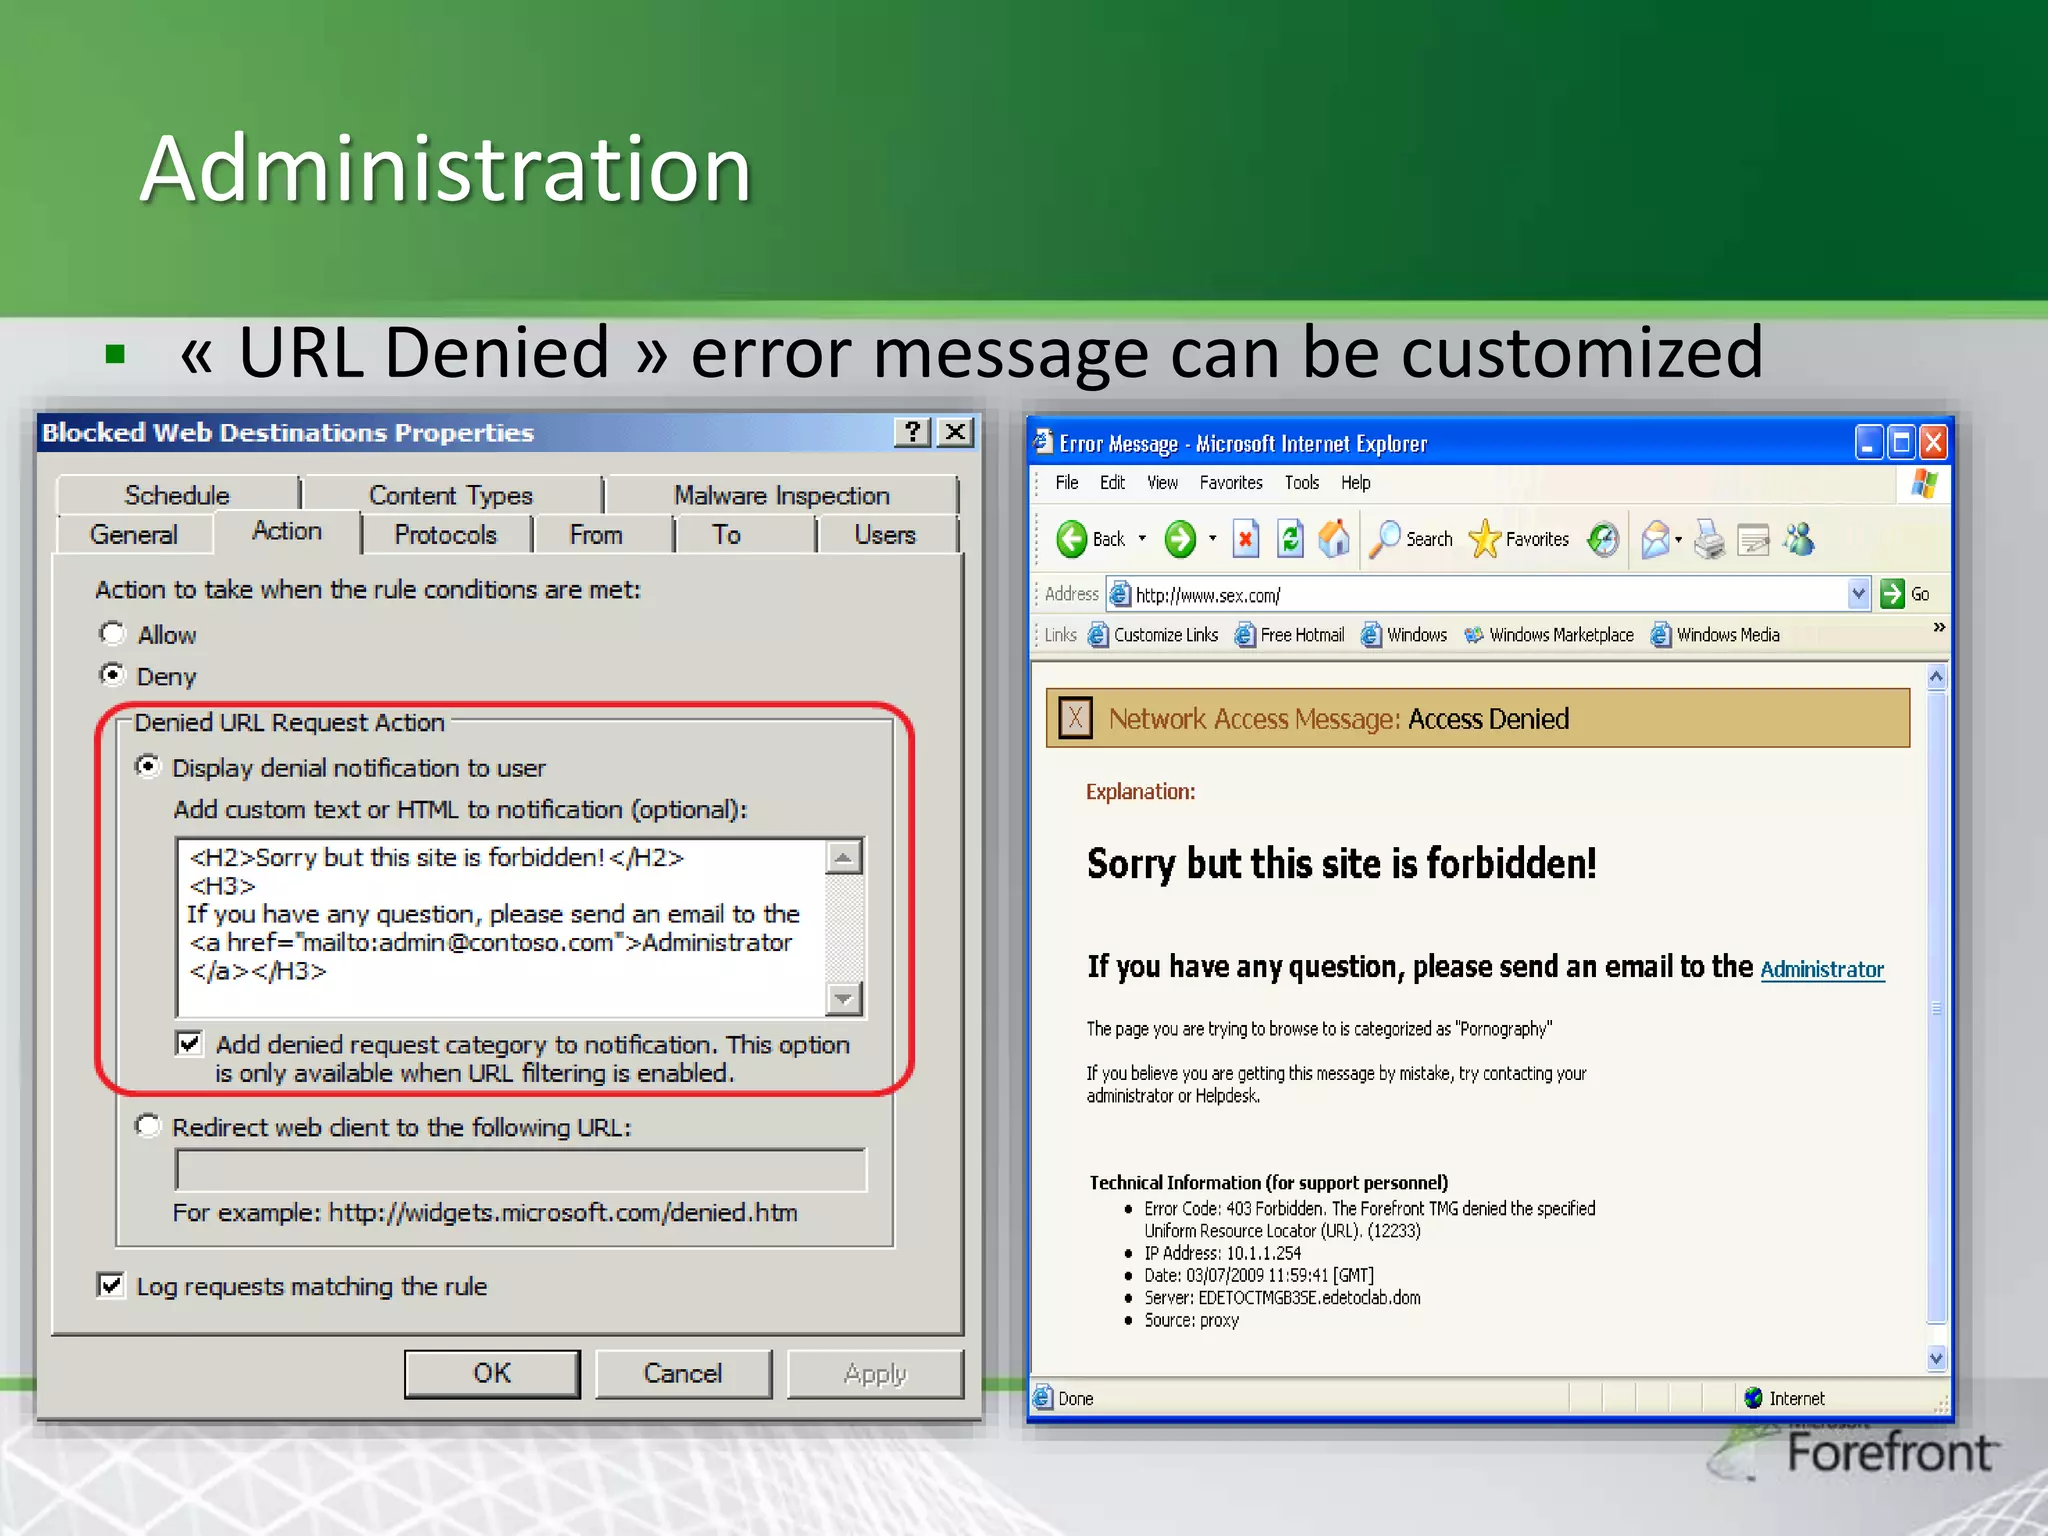The image size is (2048, 1536).
Task: Click the IE Back arrow icon
Action: coord(1072,539)
